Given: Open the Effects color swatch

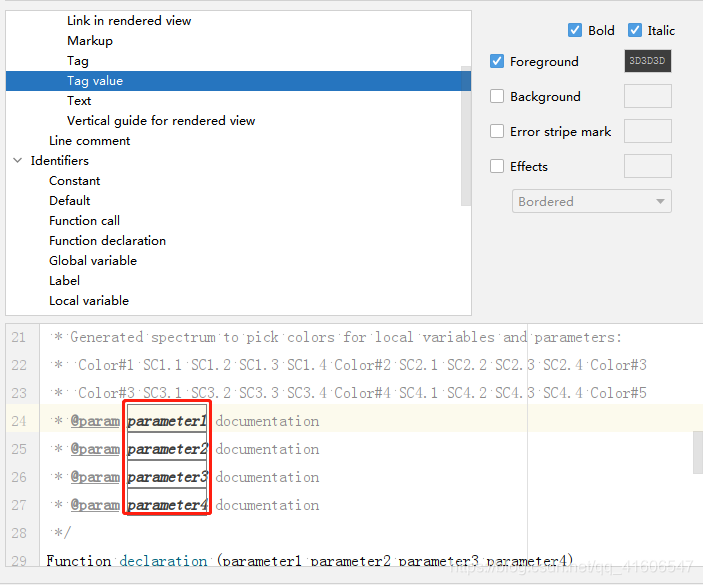Looking at the screenshot, I should click(x=647, y=166).
